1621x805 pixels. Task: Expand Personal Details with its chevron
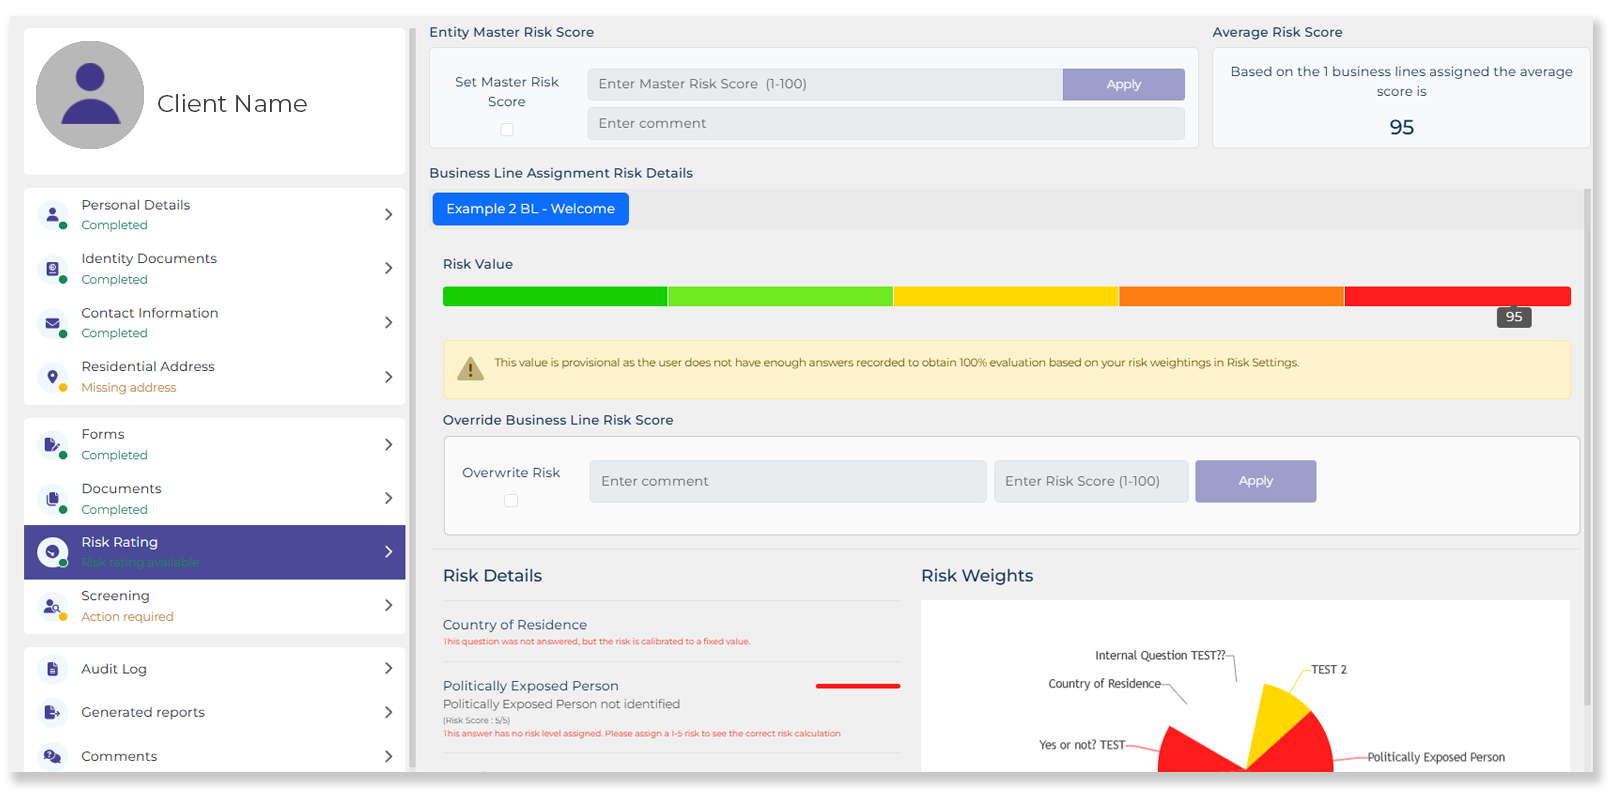[x=388, y=215]
